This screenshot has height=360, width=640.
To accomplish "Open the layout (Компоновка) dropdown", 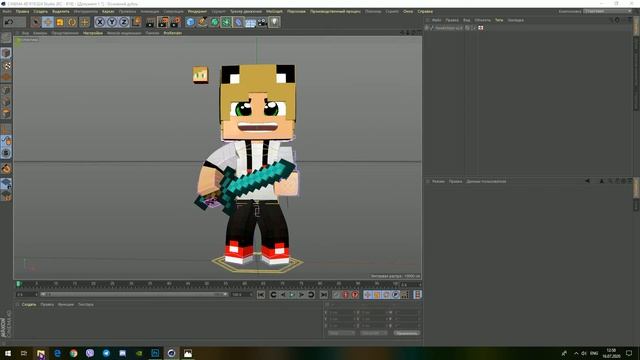I will pos(607,11).
